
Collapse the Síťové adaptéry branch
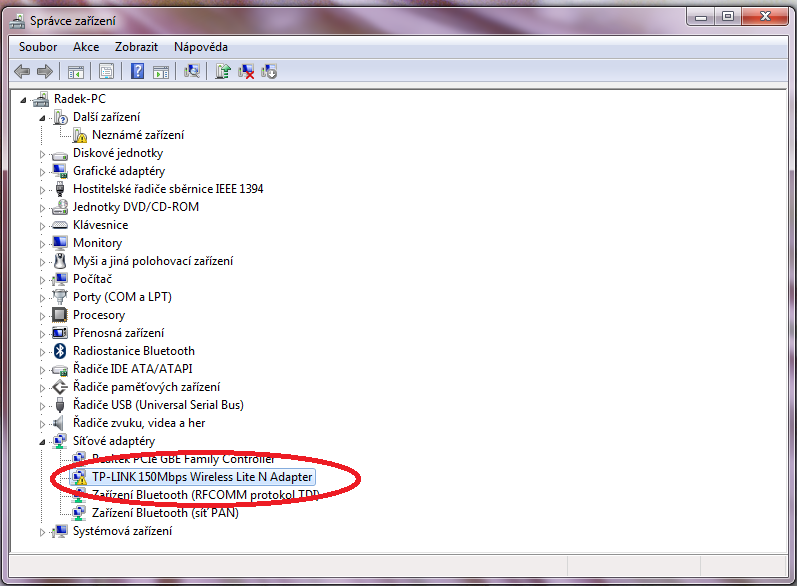pos(42,442)
